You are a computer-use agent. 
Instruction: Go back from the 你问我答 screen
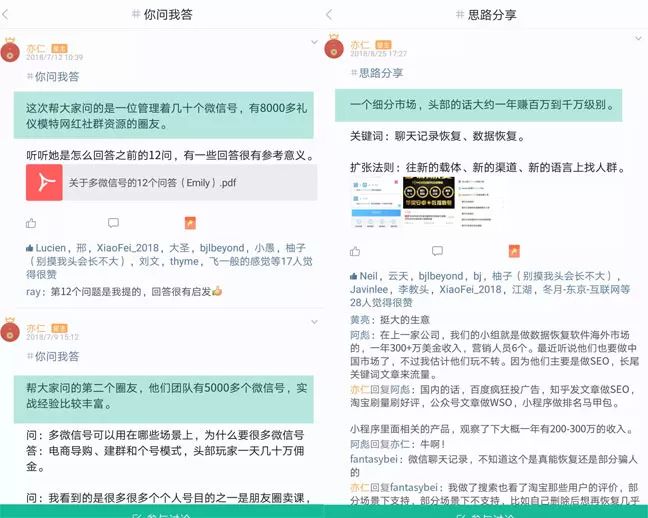coord(12,14)
